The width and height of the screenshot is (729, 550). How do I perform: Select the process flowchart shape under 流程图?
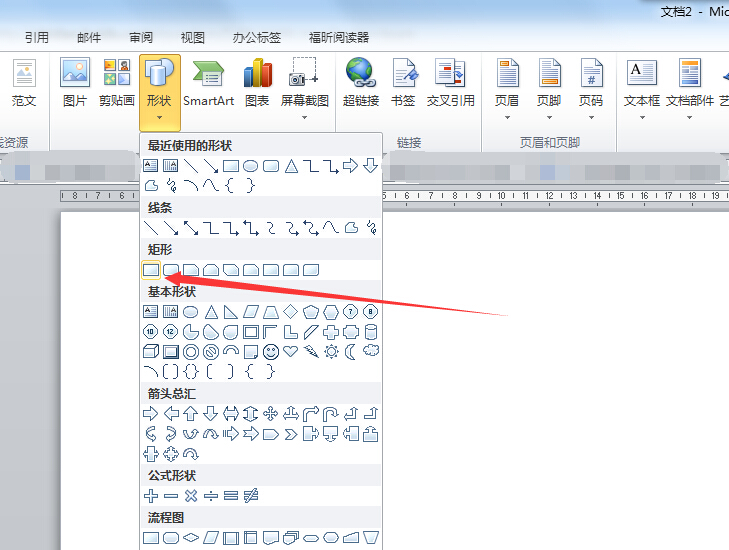[151, 538]
